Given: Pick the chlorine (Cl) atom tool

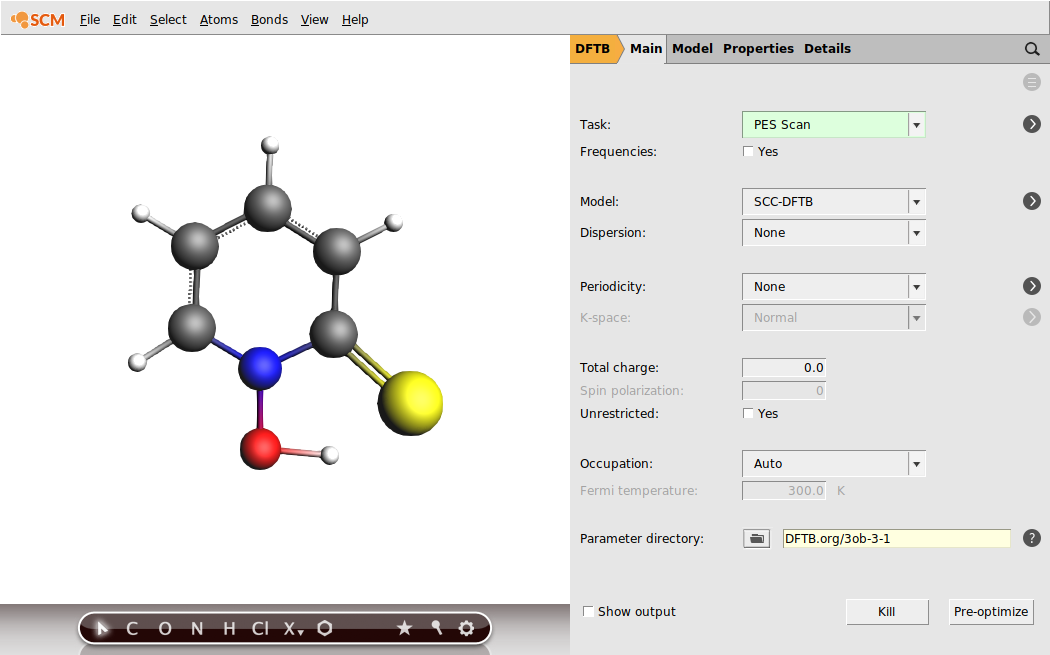Looking at the screenshot, I should click(260, 628).
